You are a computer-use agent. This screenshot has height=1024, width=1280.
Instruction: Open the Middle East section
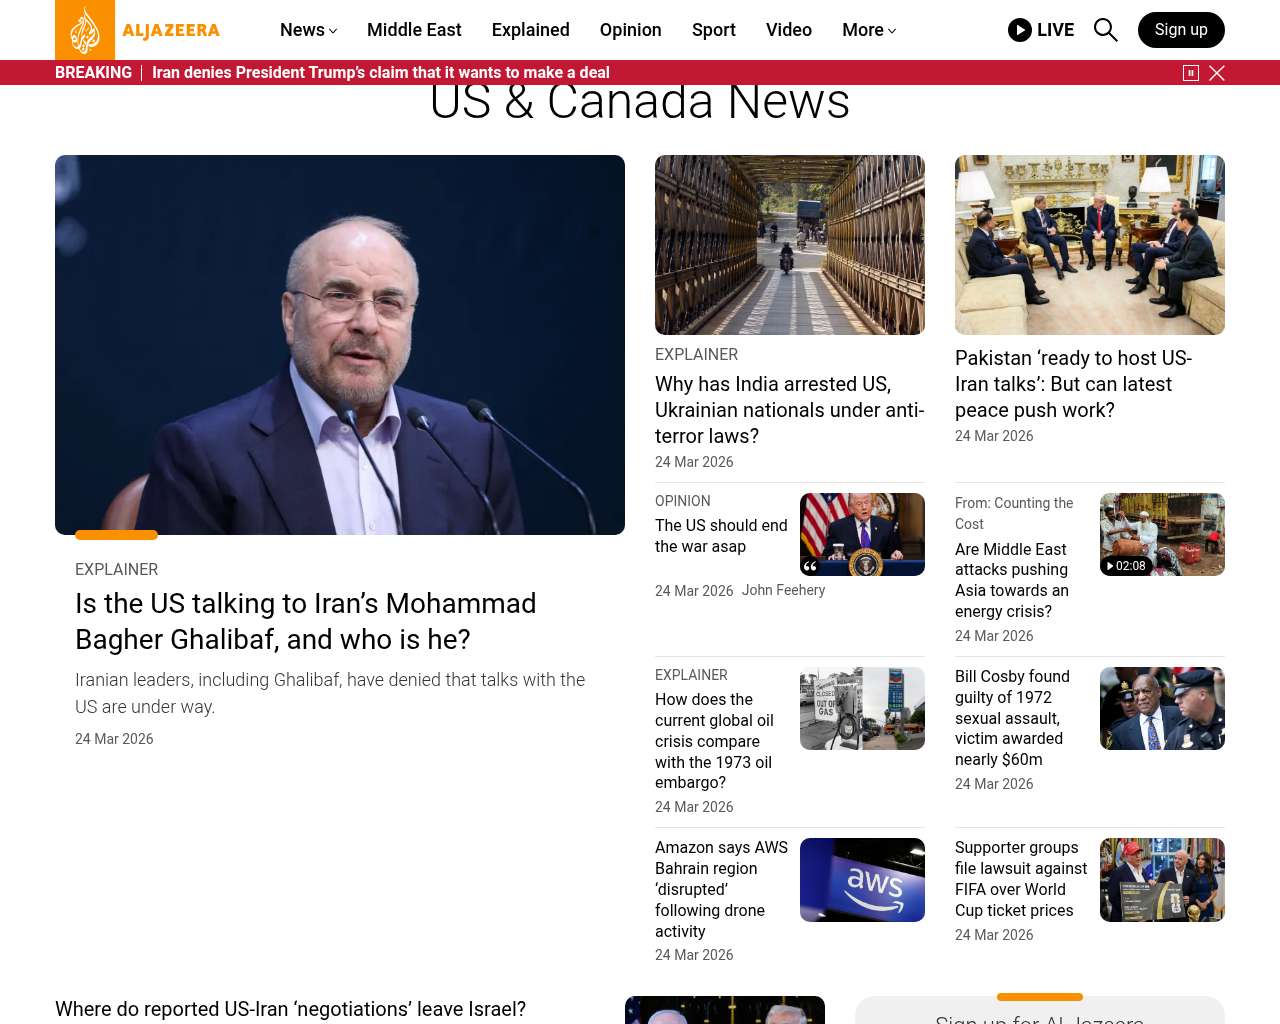pos(414,30)
